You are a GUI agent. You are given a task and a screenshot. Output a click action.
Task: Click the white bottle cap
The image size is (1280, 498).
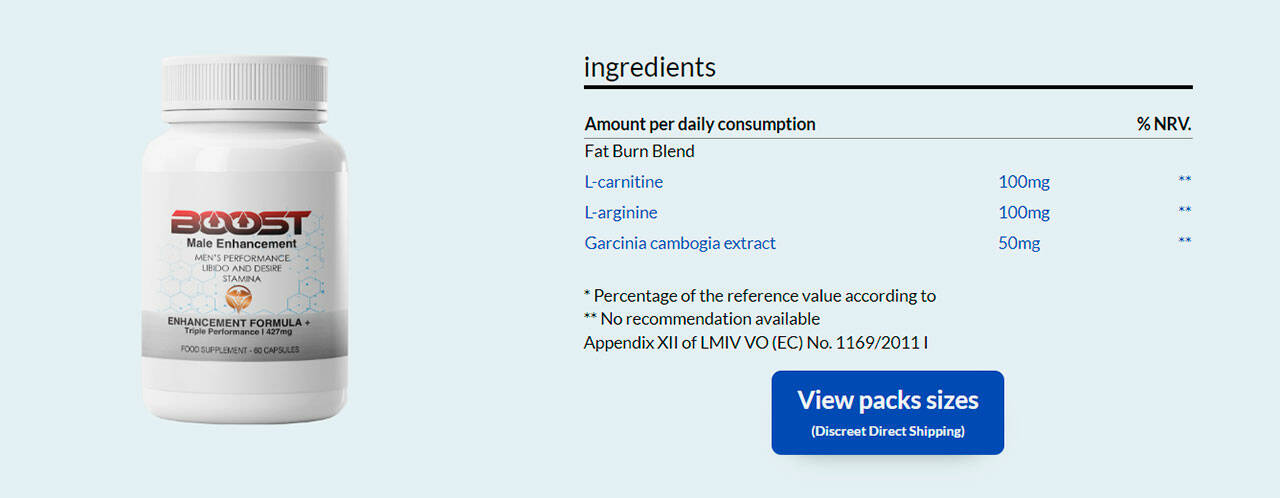coord(245,82)
